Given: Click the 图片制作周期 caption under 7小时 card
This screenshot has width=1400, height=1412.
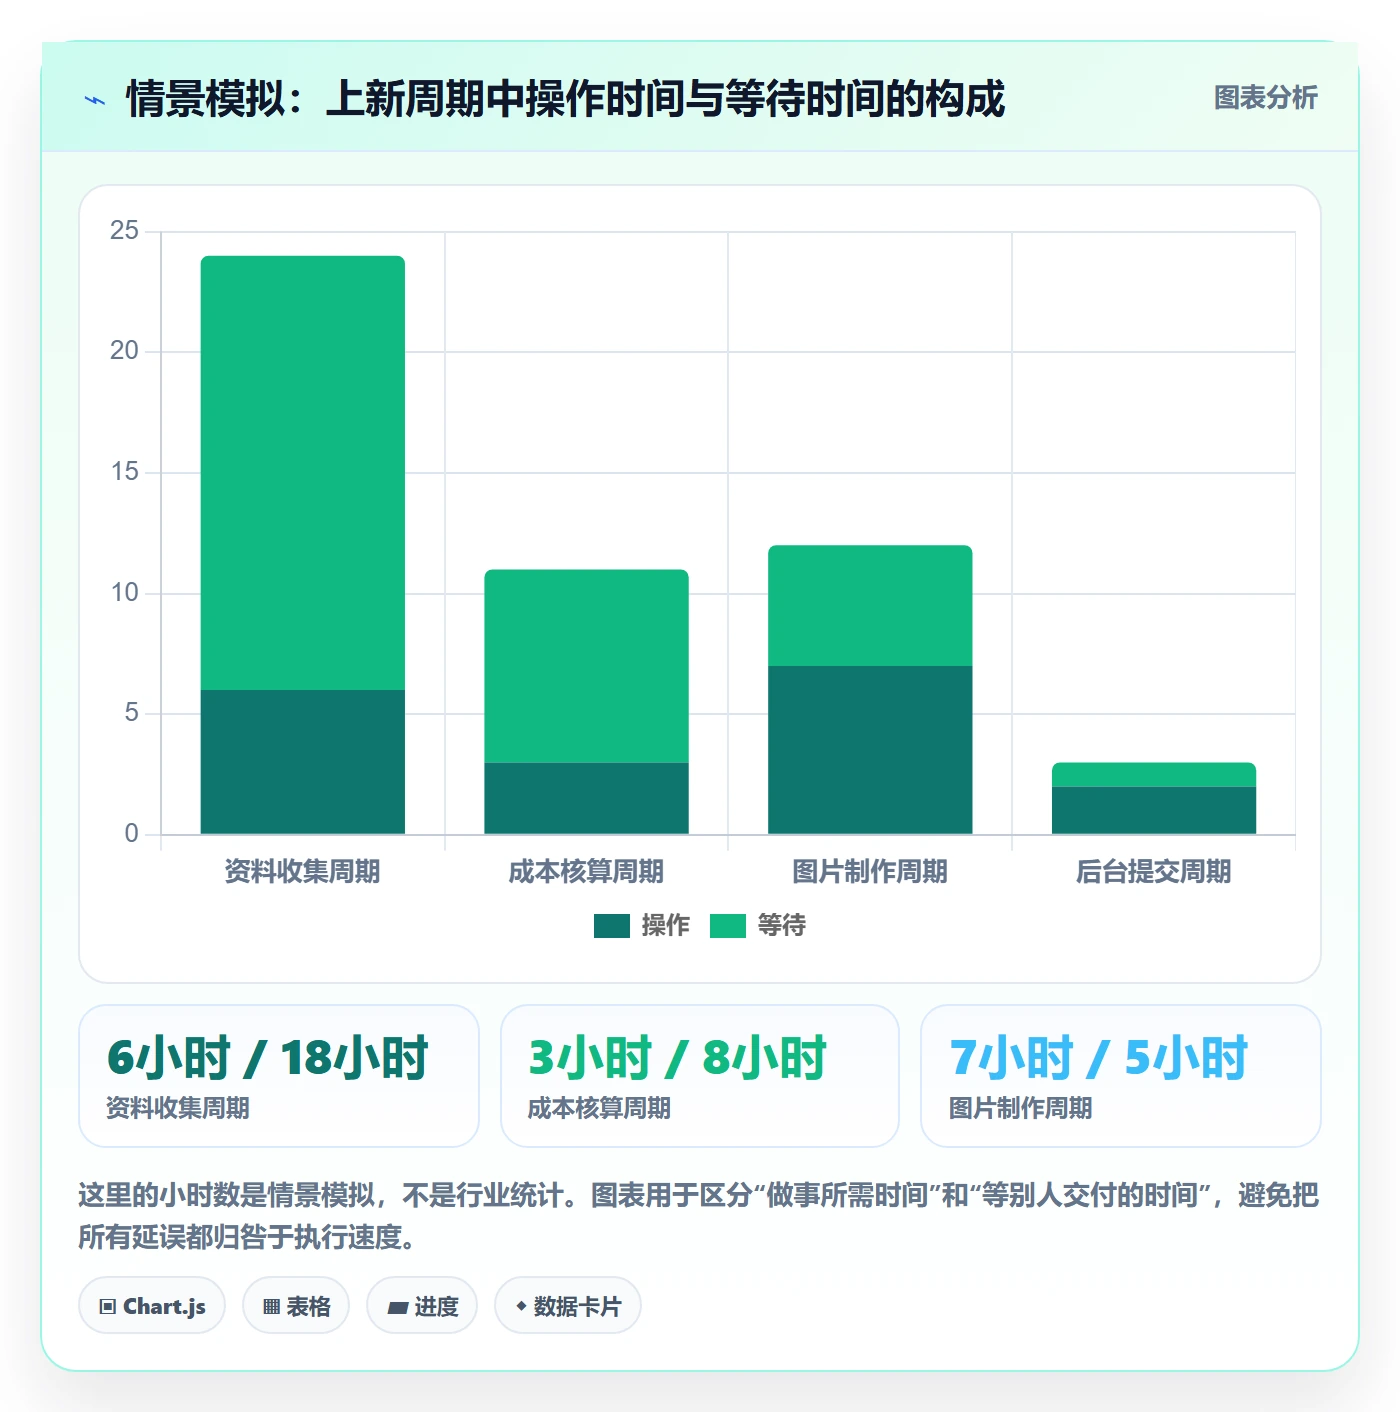Looking at the screenshot, I should click(x=1020, y=1108).
